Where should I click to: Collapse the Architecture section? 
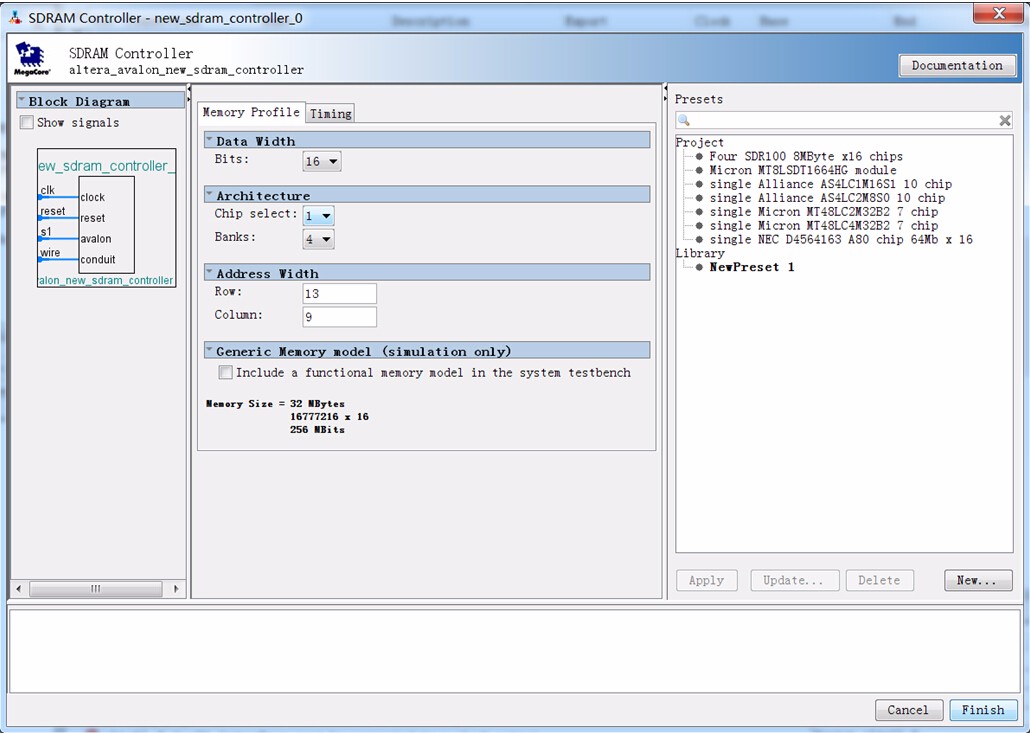(x=210, y=194)
